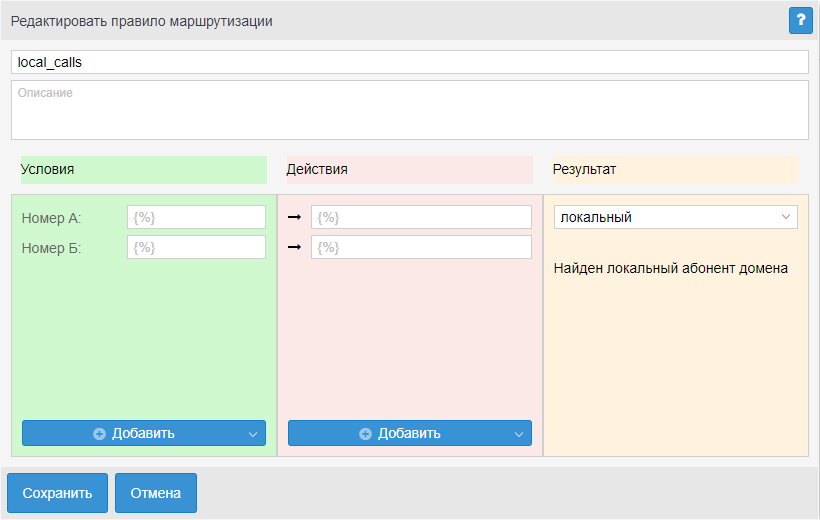Viewport: 820px width, 520px height.
Task: Focus the second action input in Действия
Action: tap(421, 247)
